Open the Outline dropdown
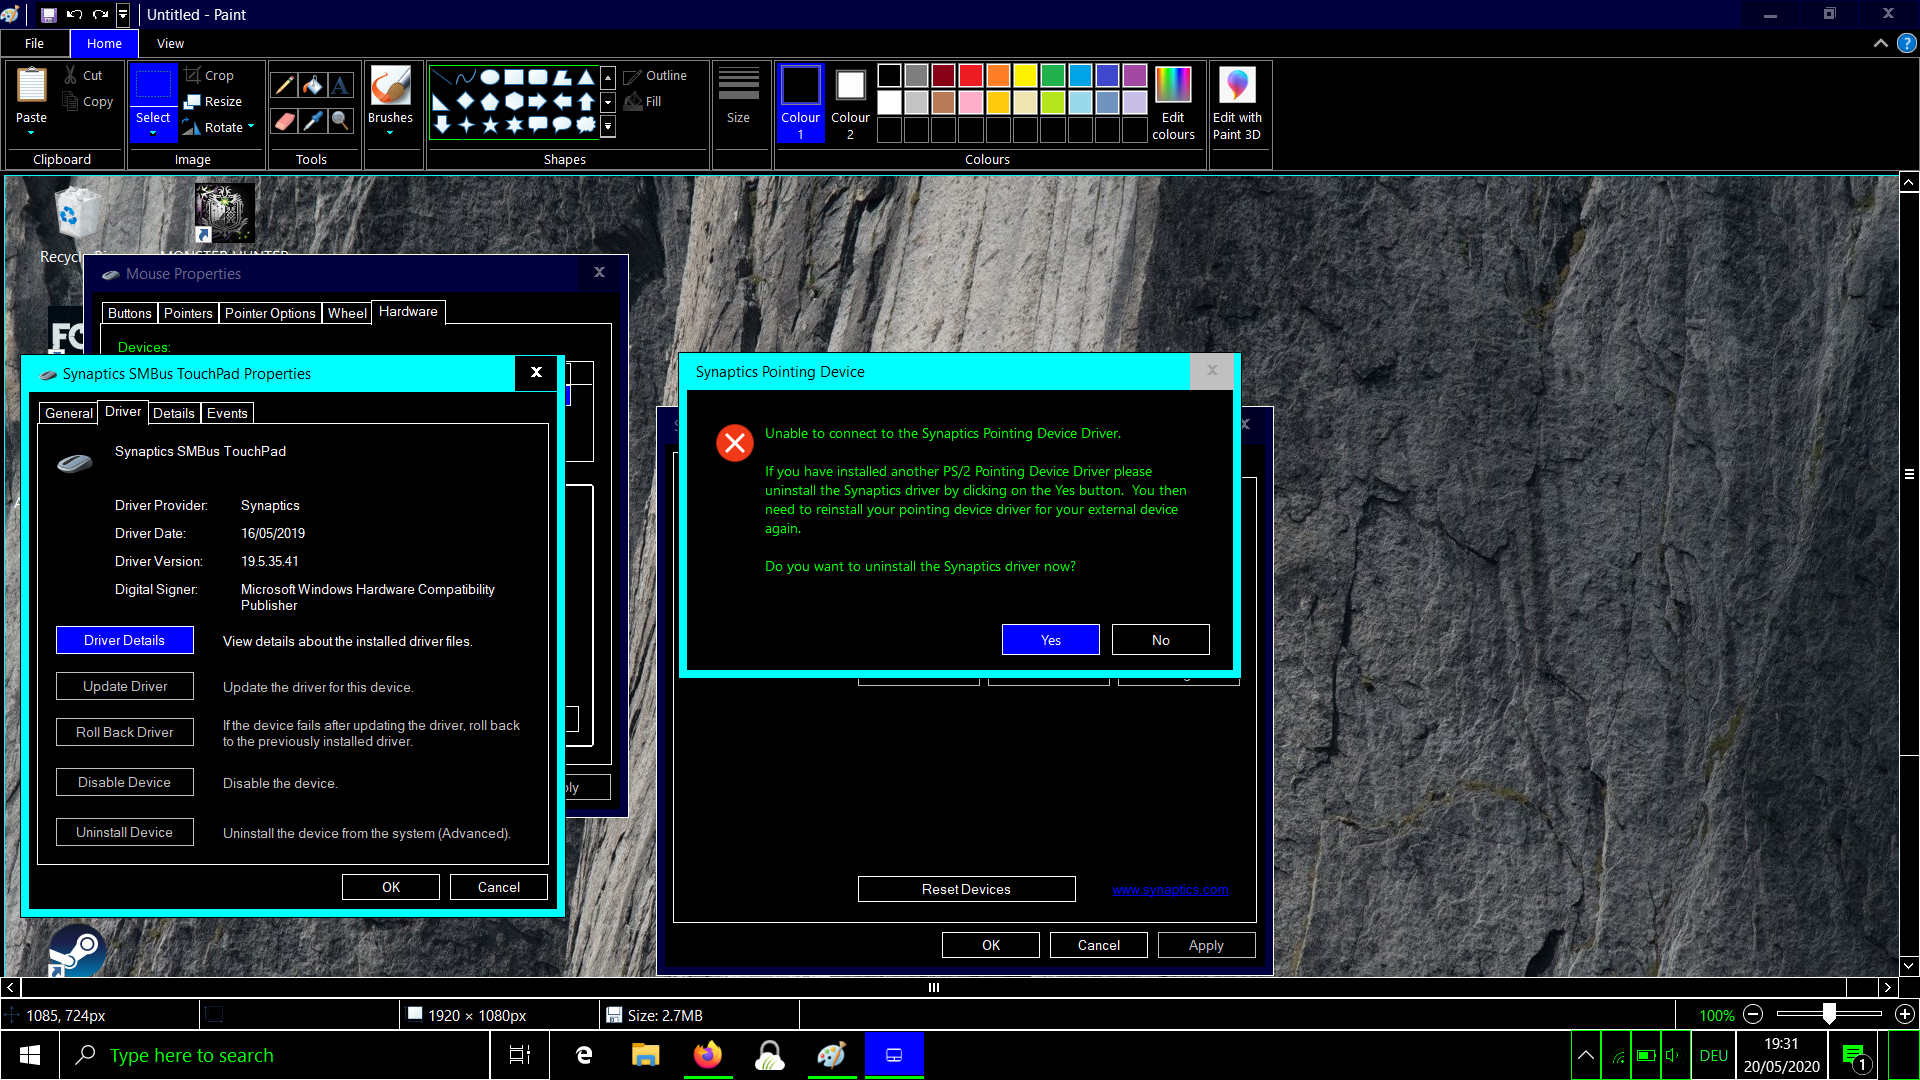The height and width of the screenshot is (1080, 1920). 655,75
